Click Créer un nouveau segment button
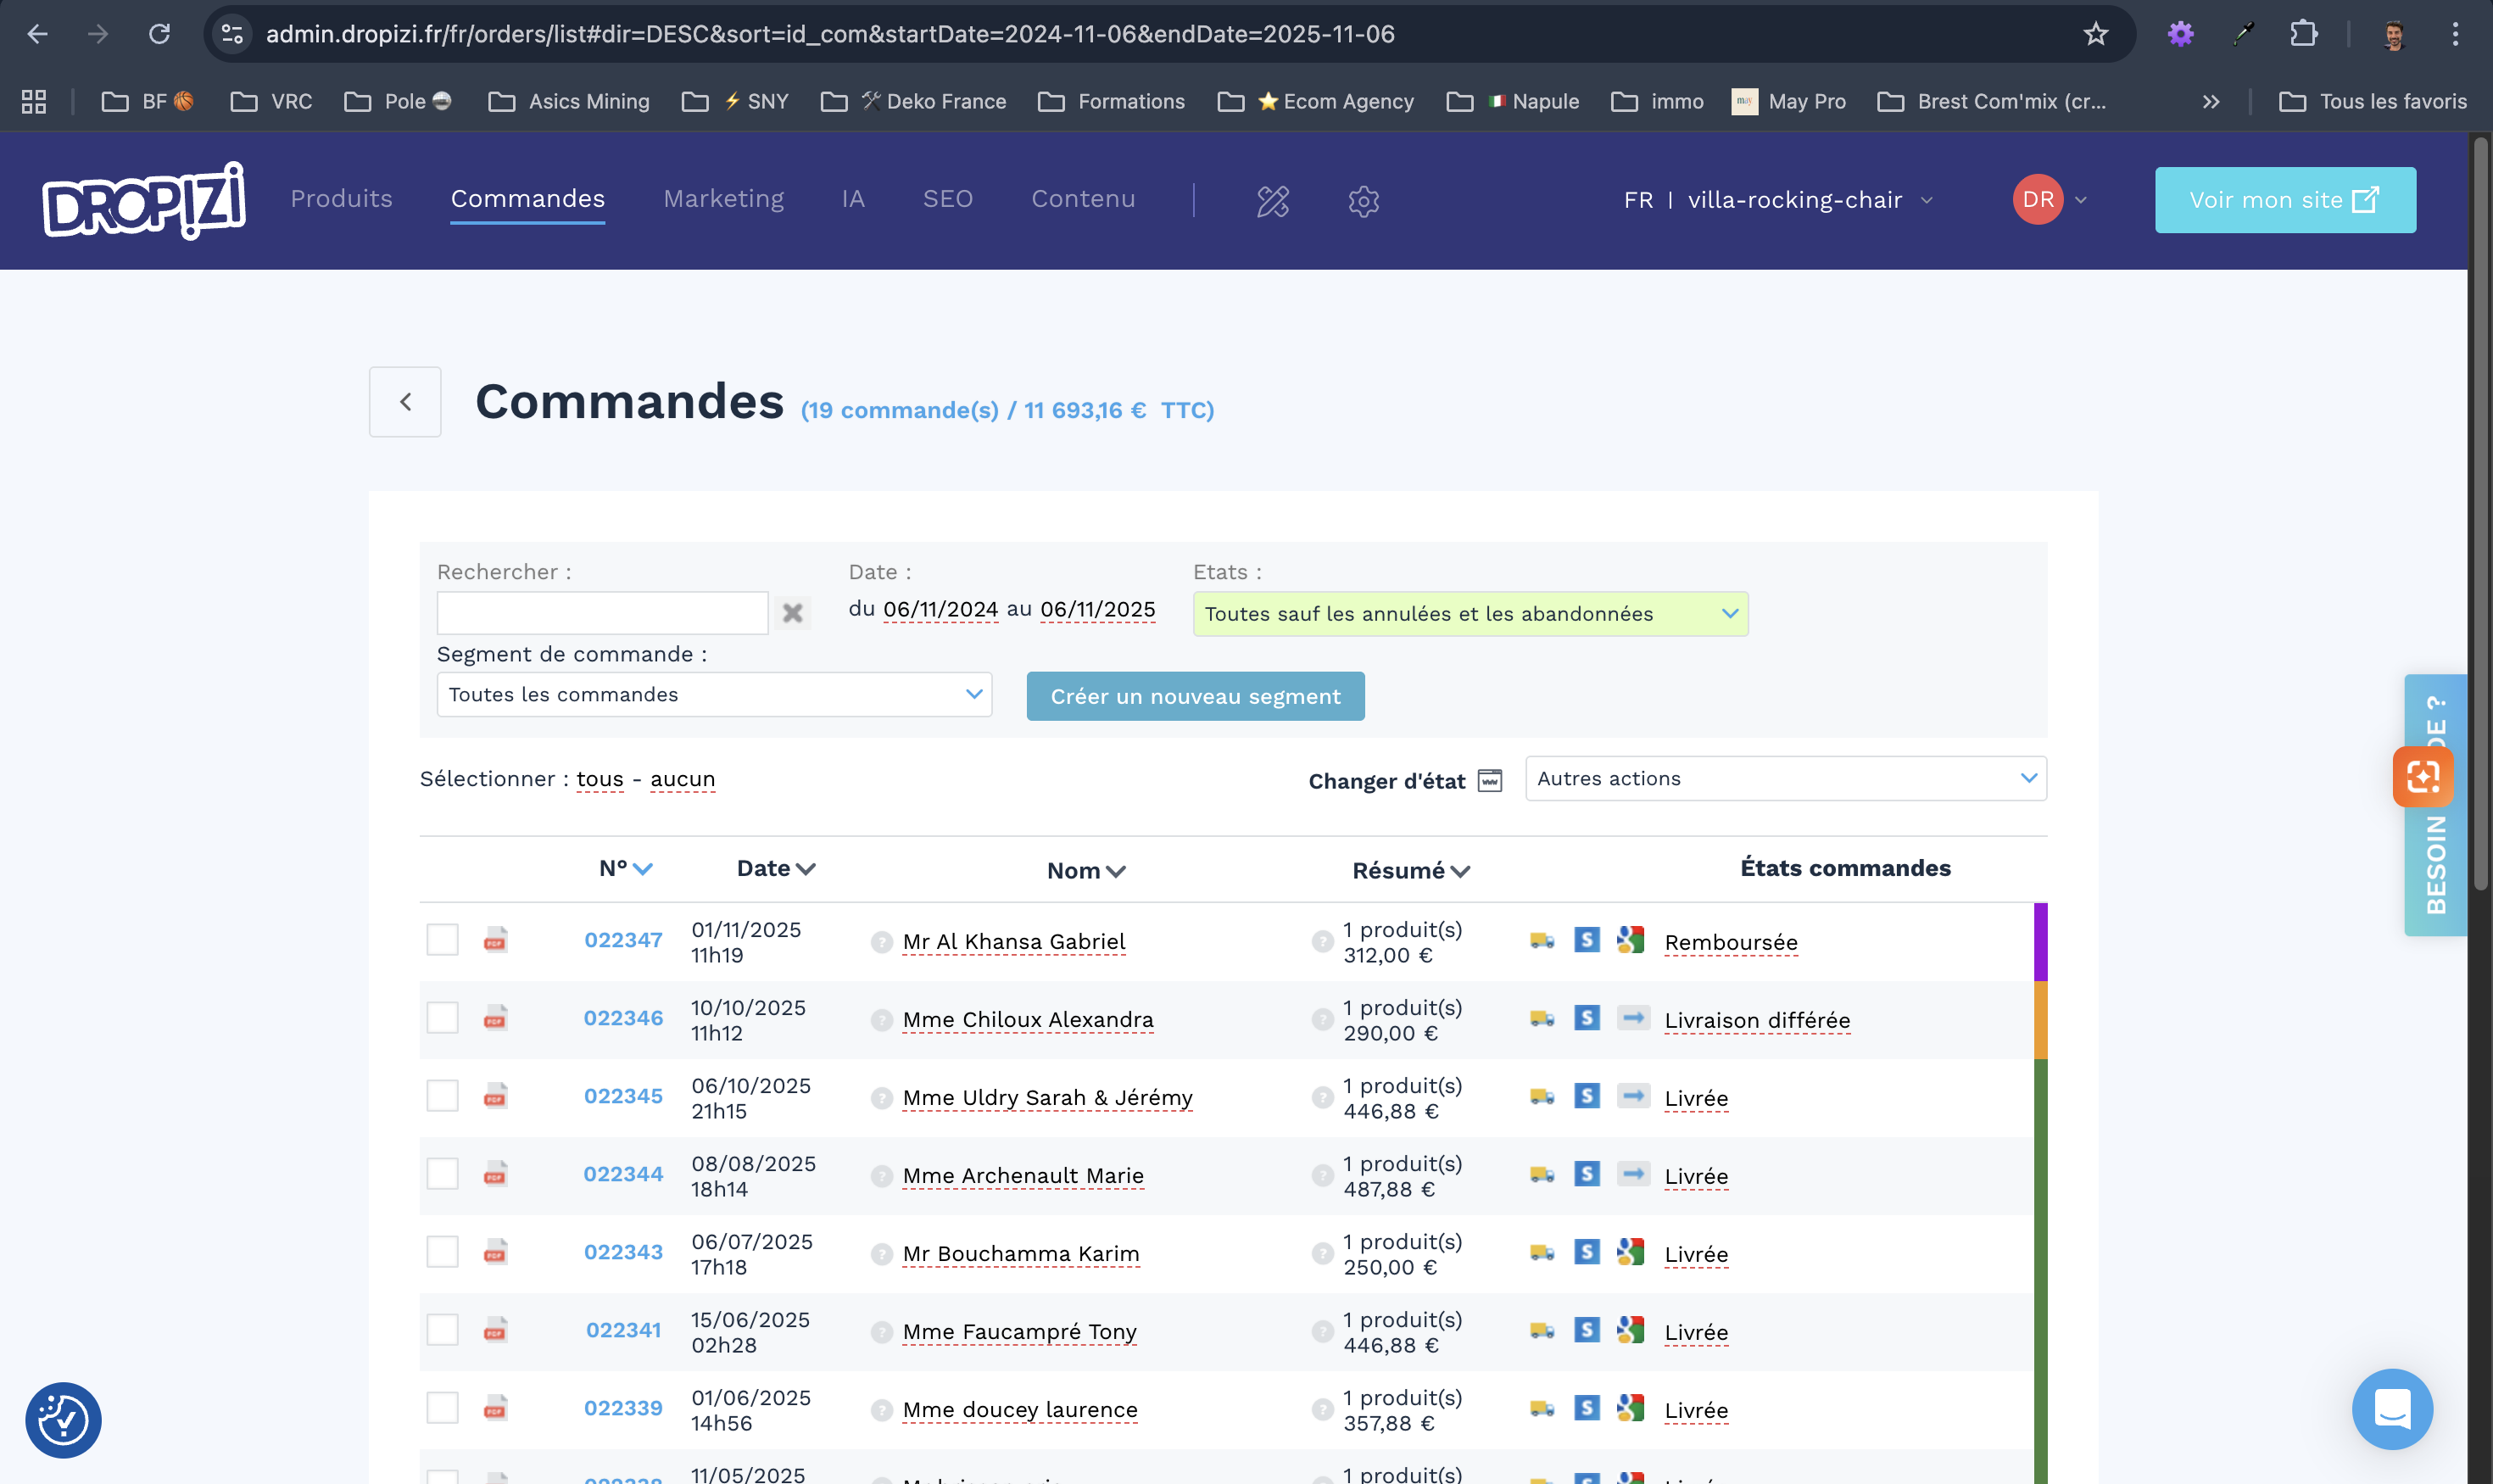The height and width of the screenshot is (1484, 2493). pos(1195,697)
